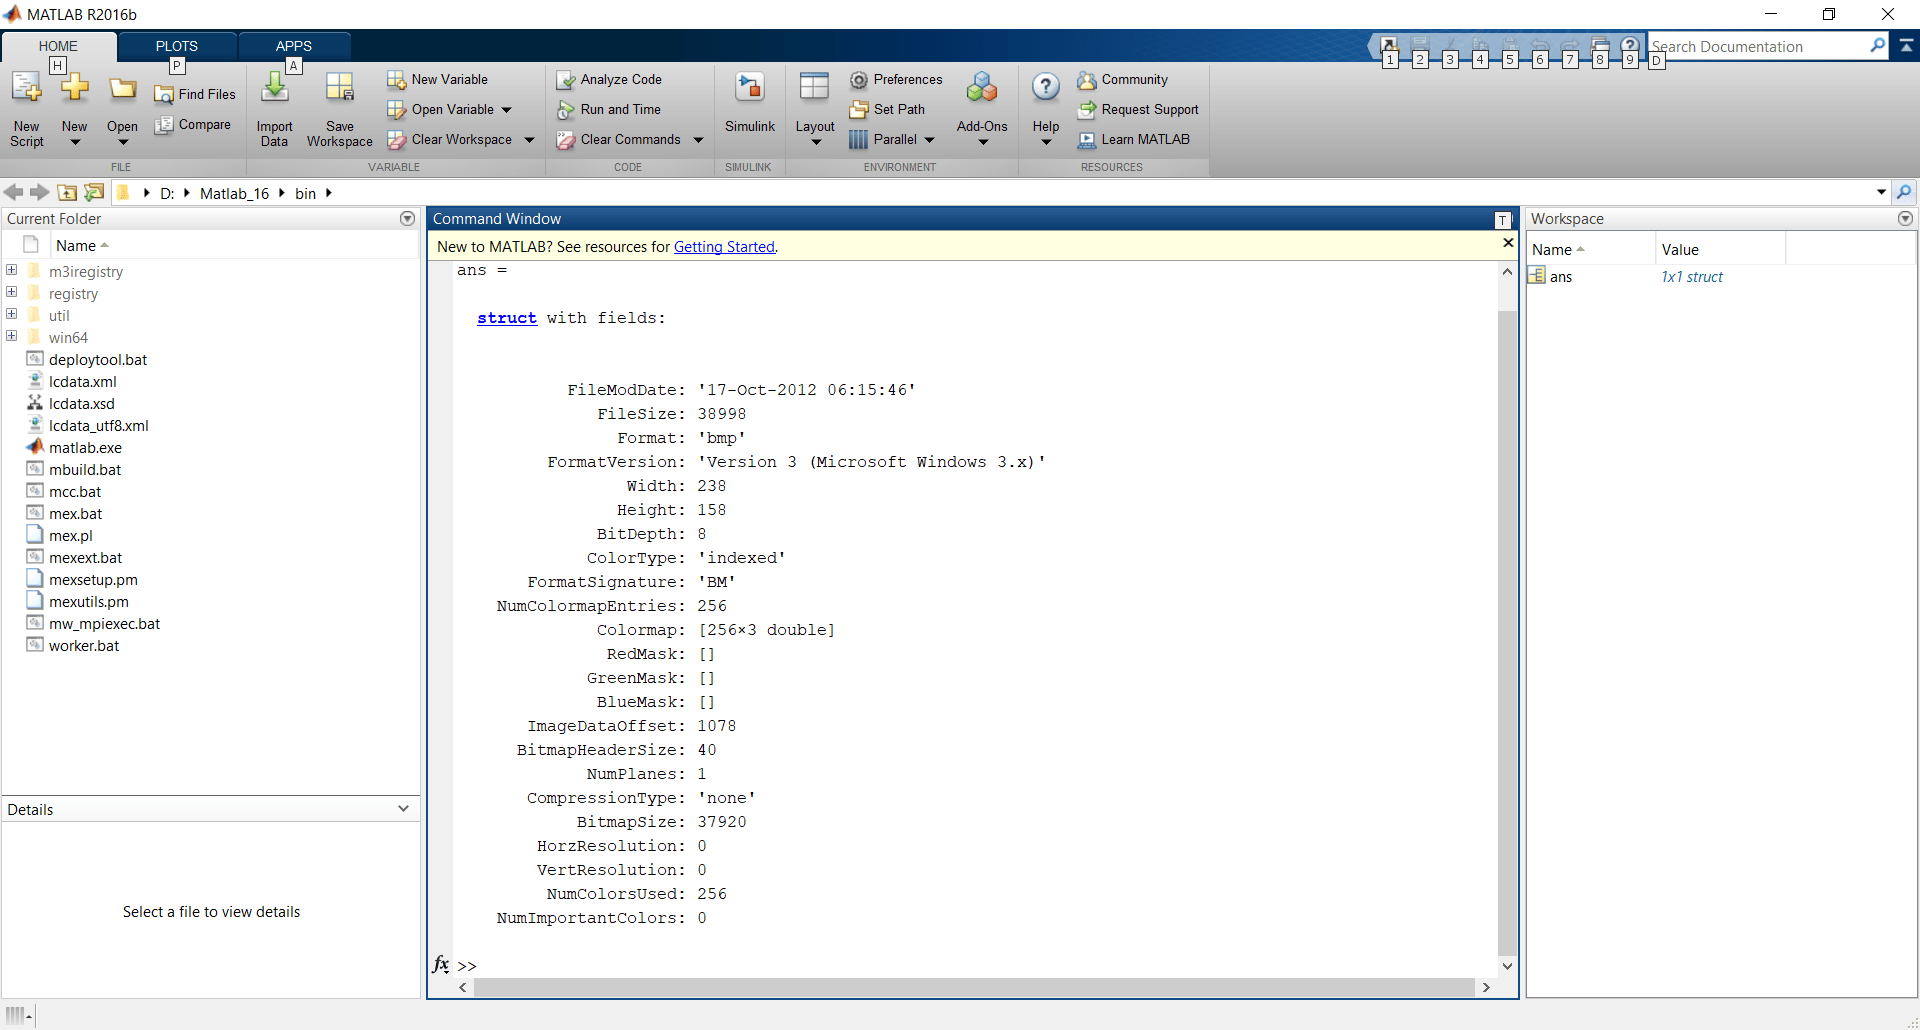
Task: Select the bin folder in path bar
Action: [305, 193]
